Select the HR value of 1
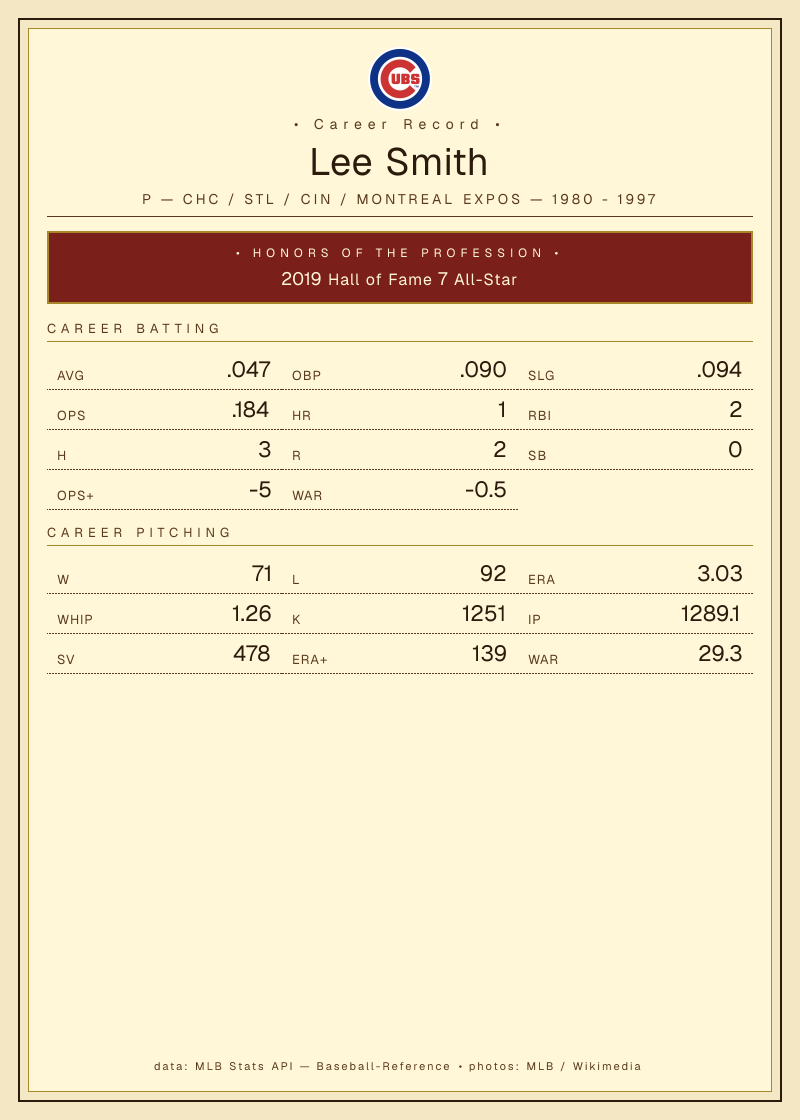 [x=501, y=409]
